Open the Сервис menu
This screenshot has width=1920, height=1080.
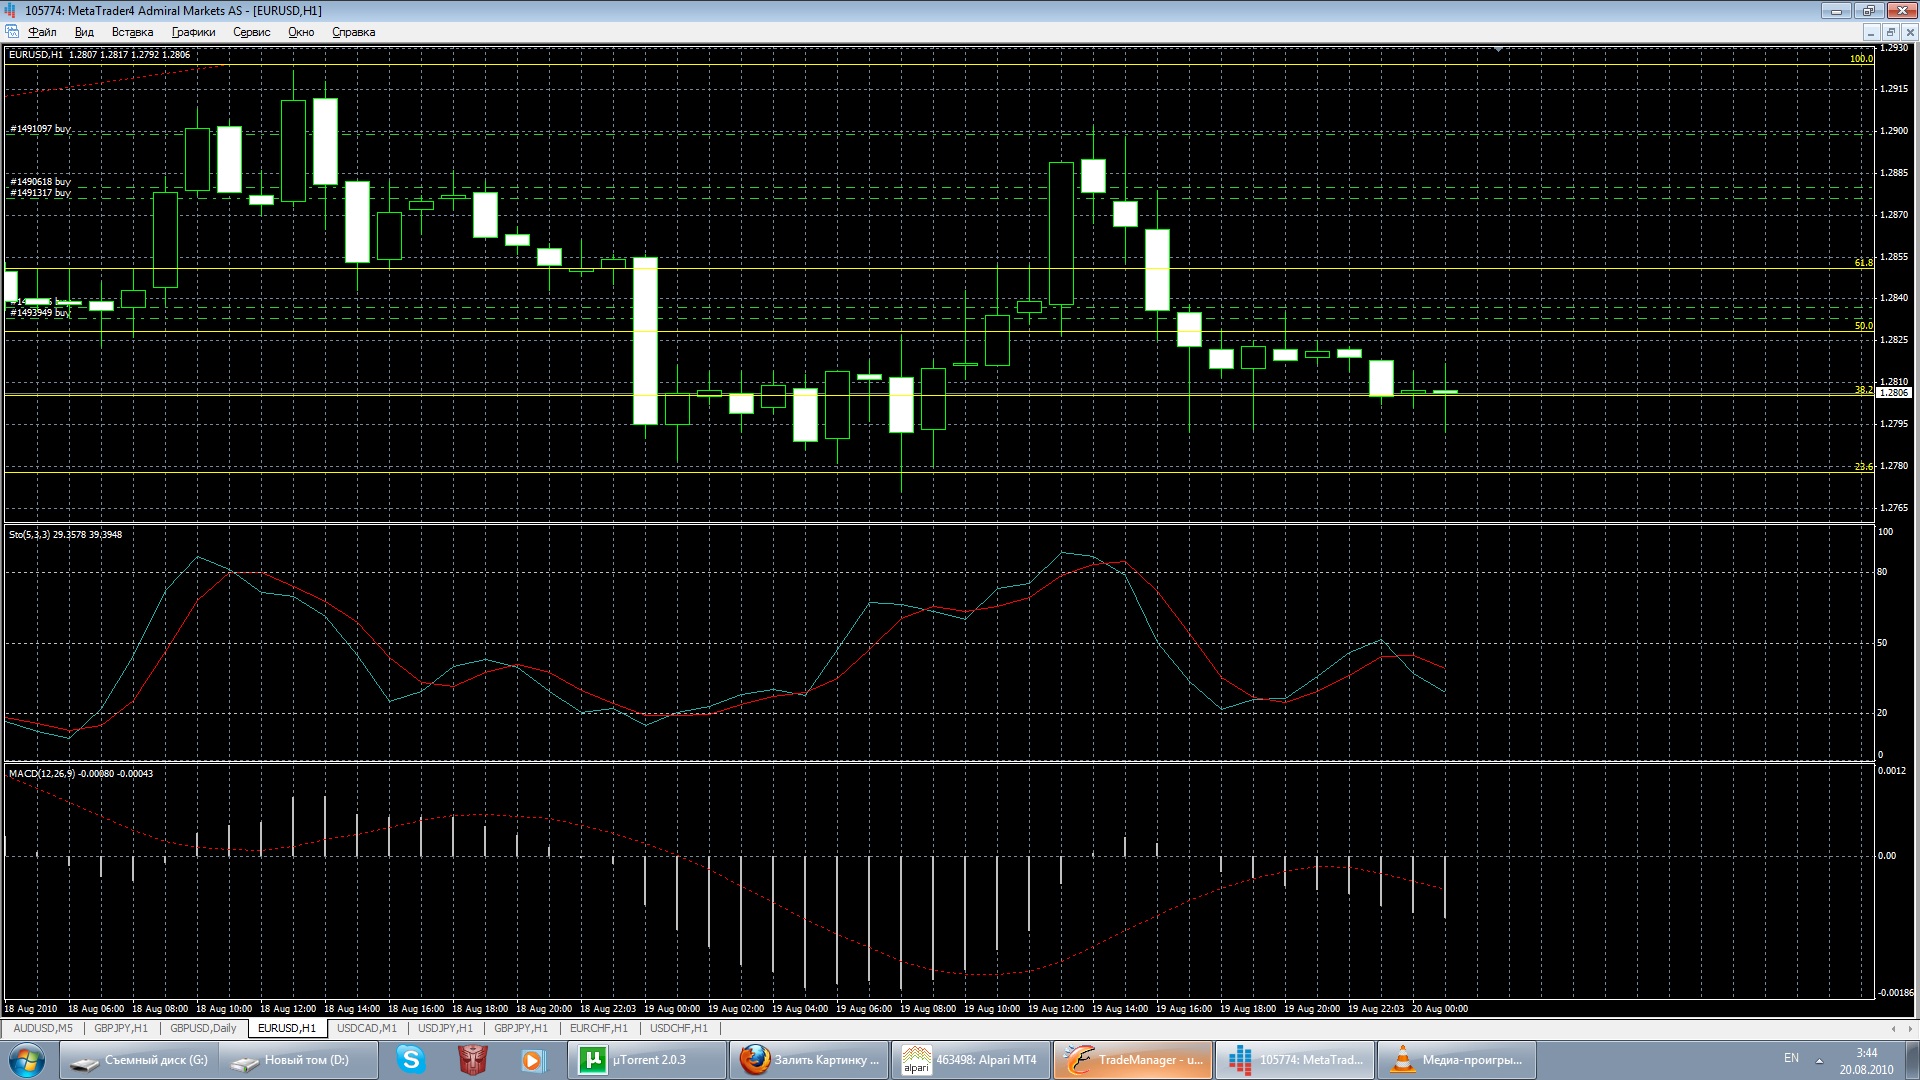[x=251, y=32]
